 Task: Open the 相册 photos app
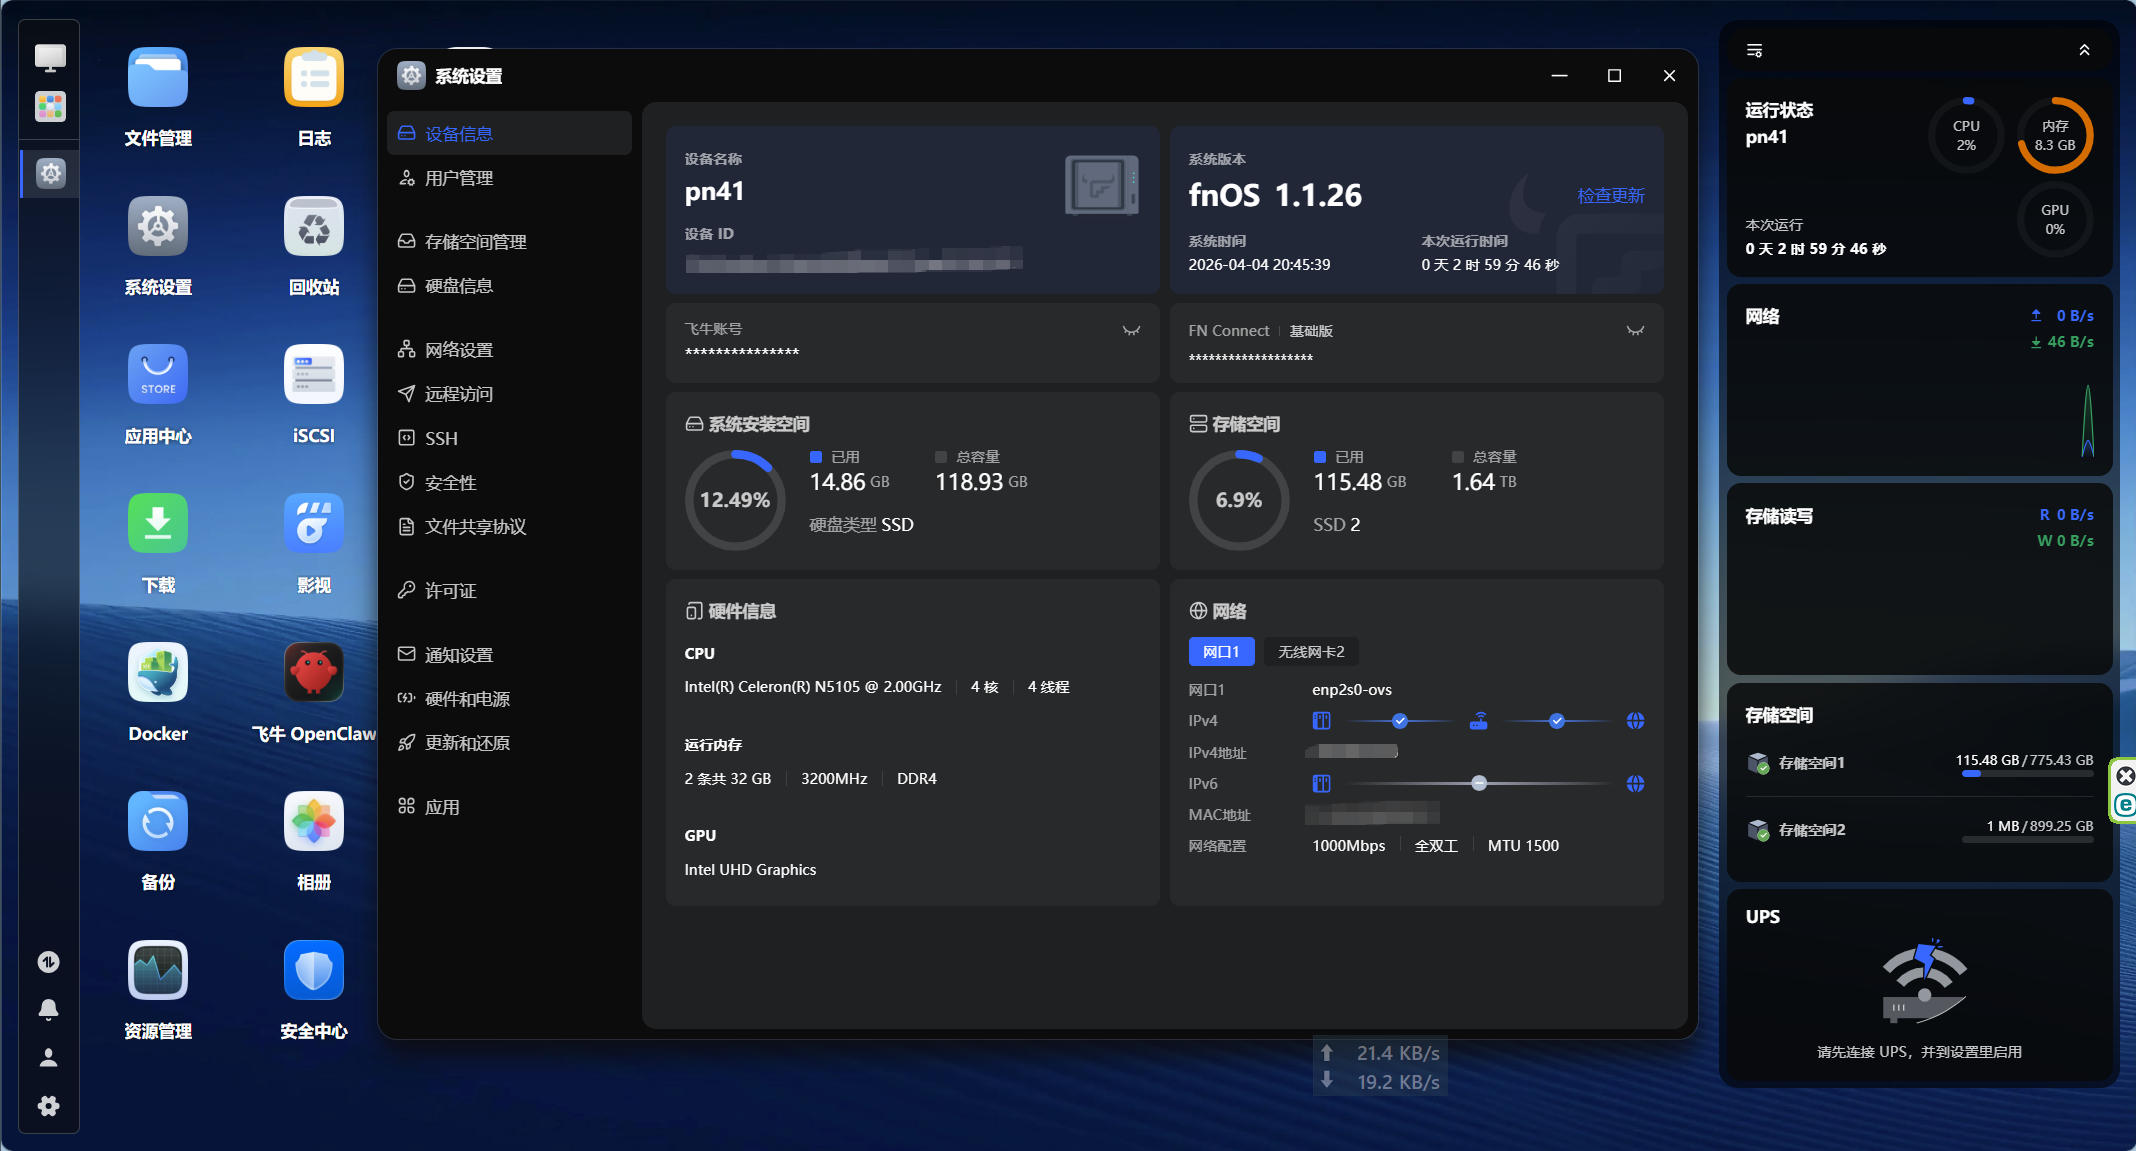tap(313, 822)
